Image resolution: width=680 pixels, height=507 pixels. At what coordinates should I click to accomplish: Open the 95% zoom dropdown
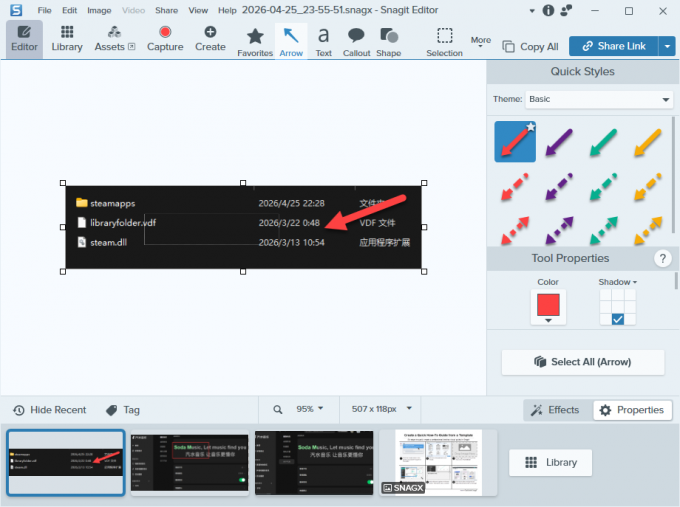coord(310,409)
